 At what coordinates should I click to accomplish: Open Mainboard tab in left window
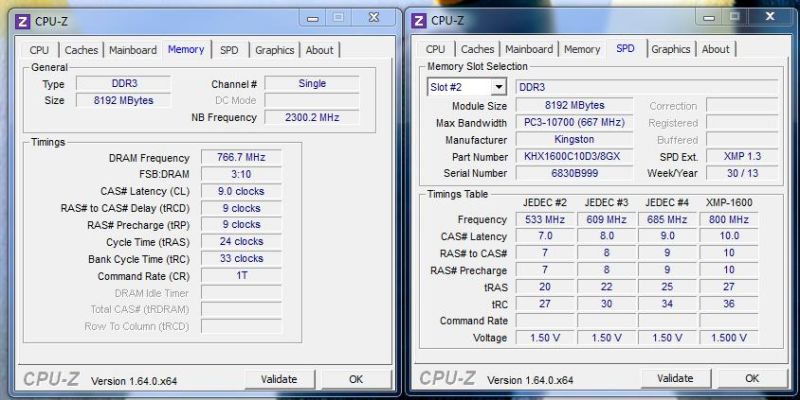pyautogui.click(x=133, y=50)
